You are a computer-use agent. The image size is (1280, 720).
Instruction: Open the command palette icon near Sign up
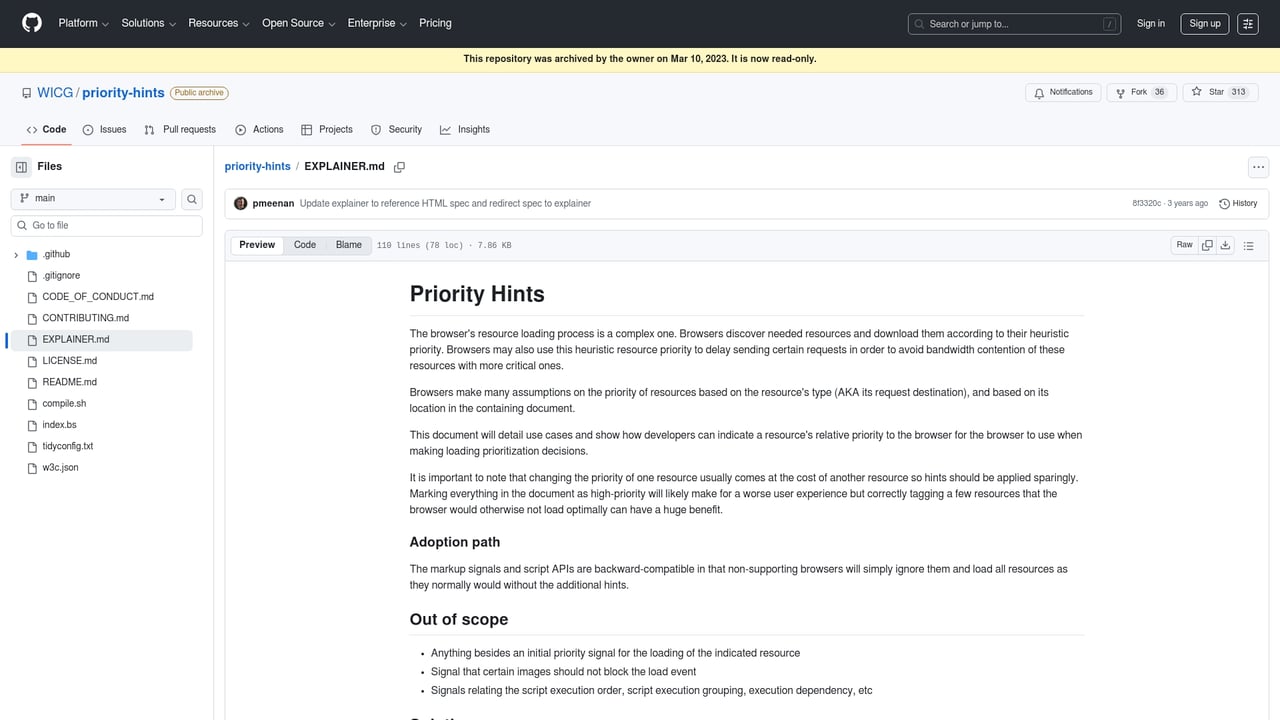coord(1247,23)
